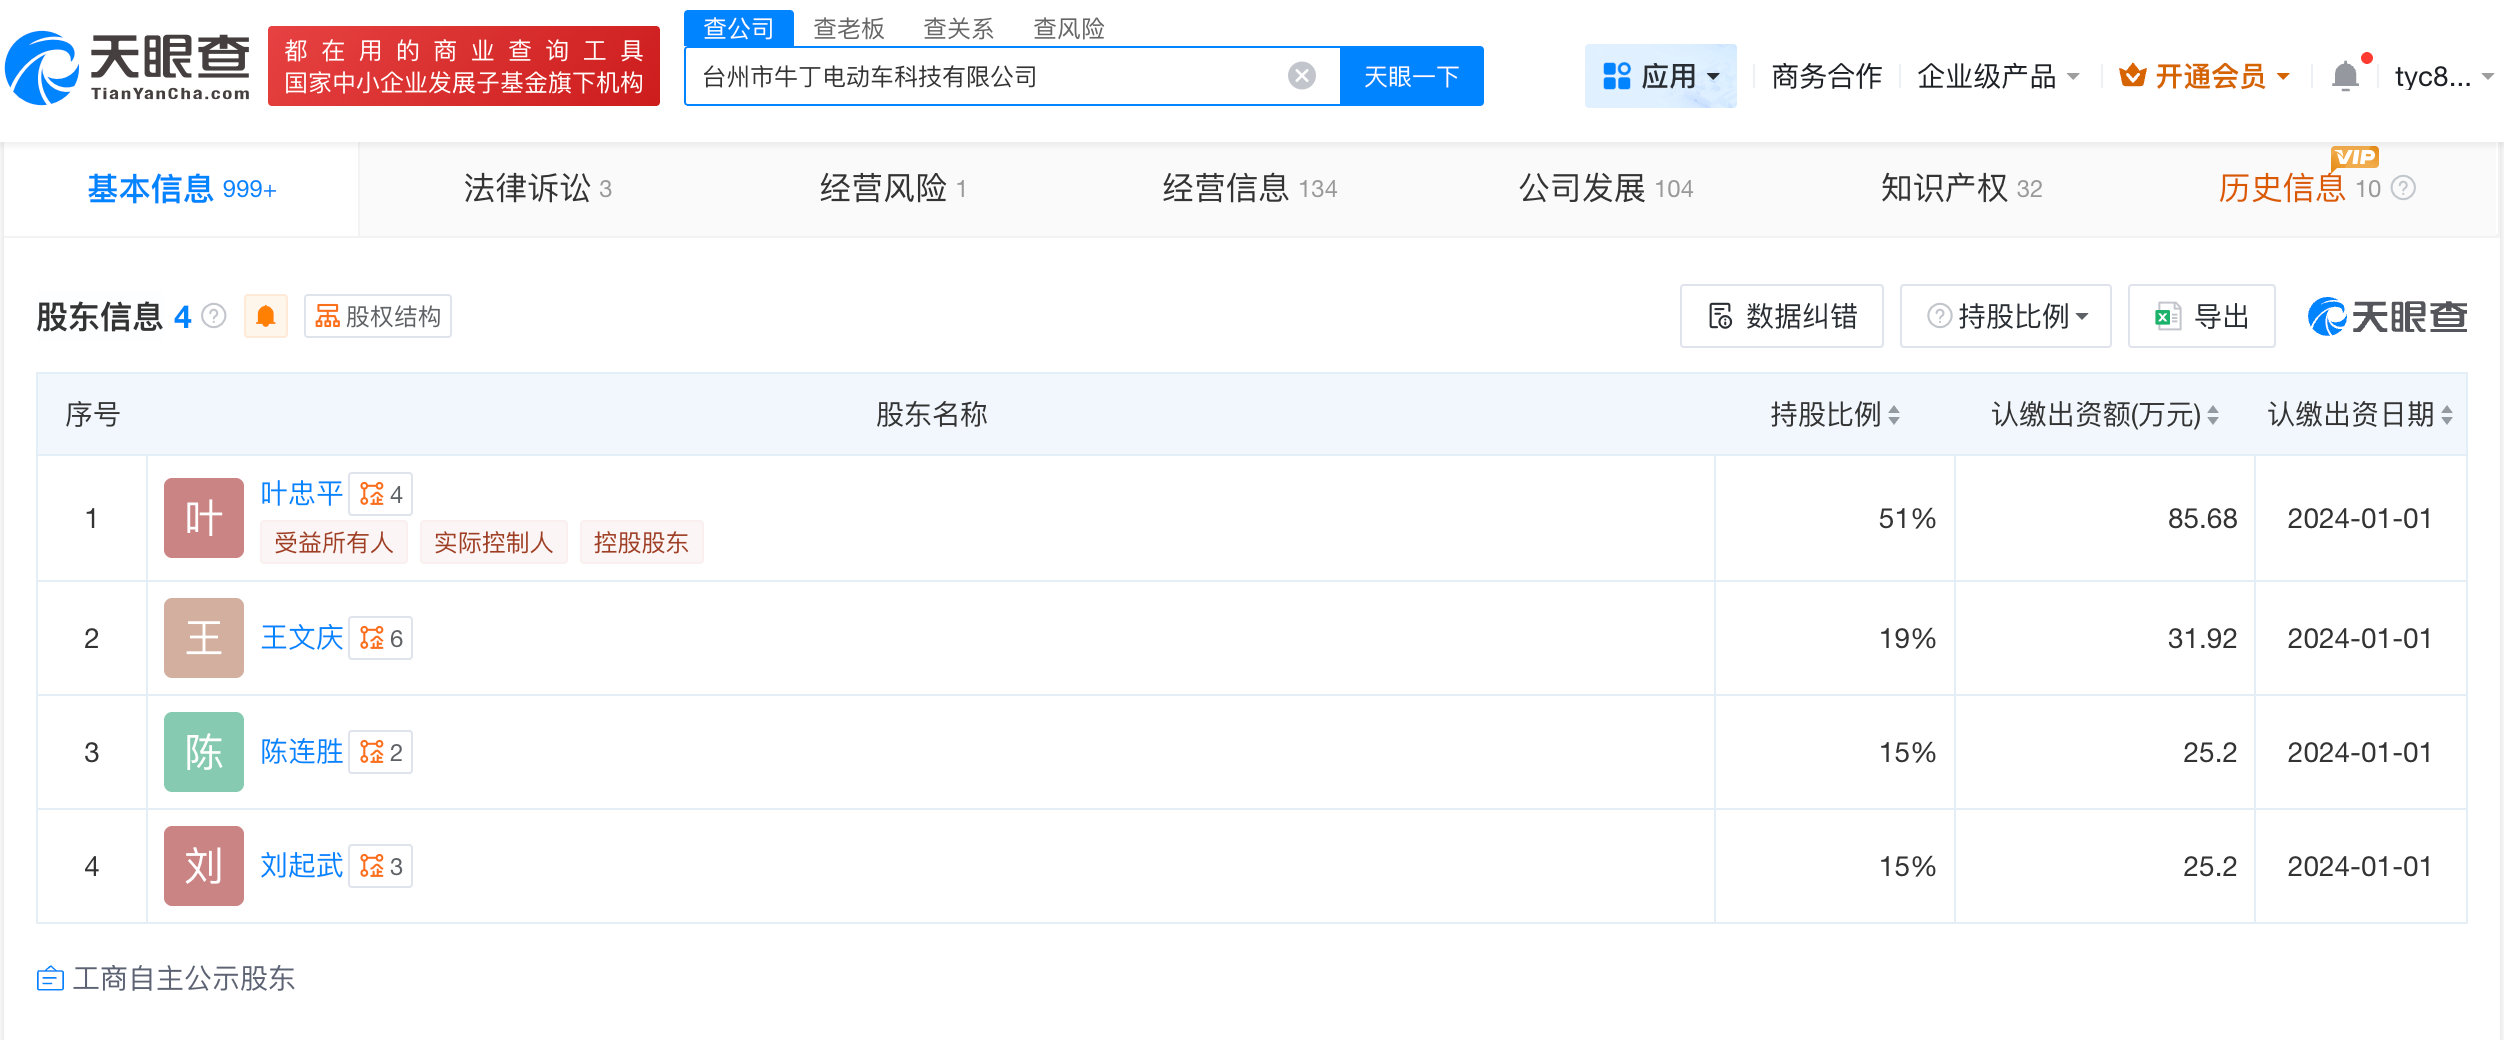Viewport: 2504px width, 1040px height.
Task: Open shareholder link 叶忠平
Action: [302, 493]
